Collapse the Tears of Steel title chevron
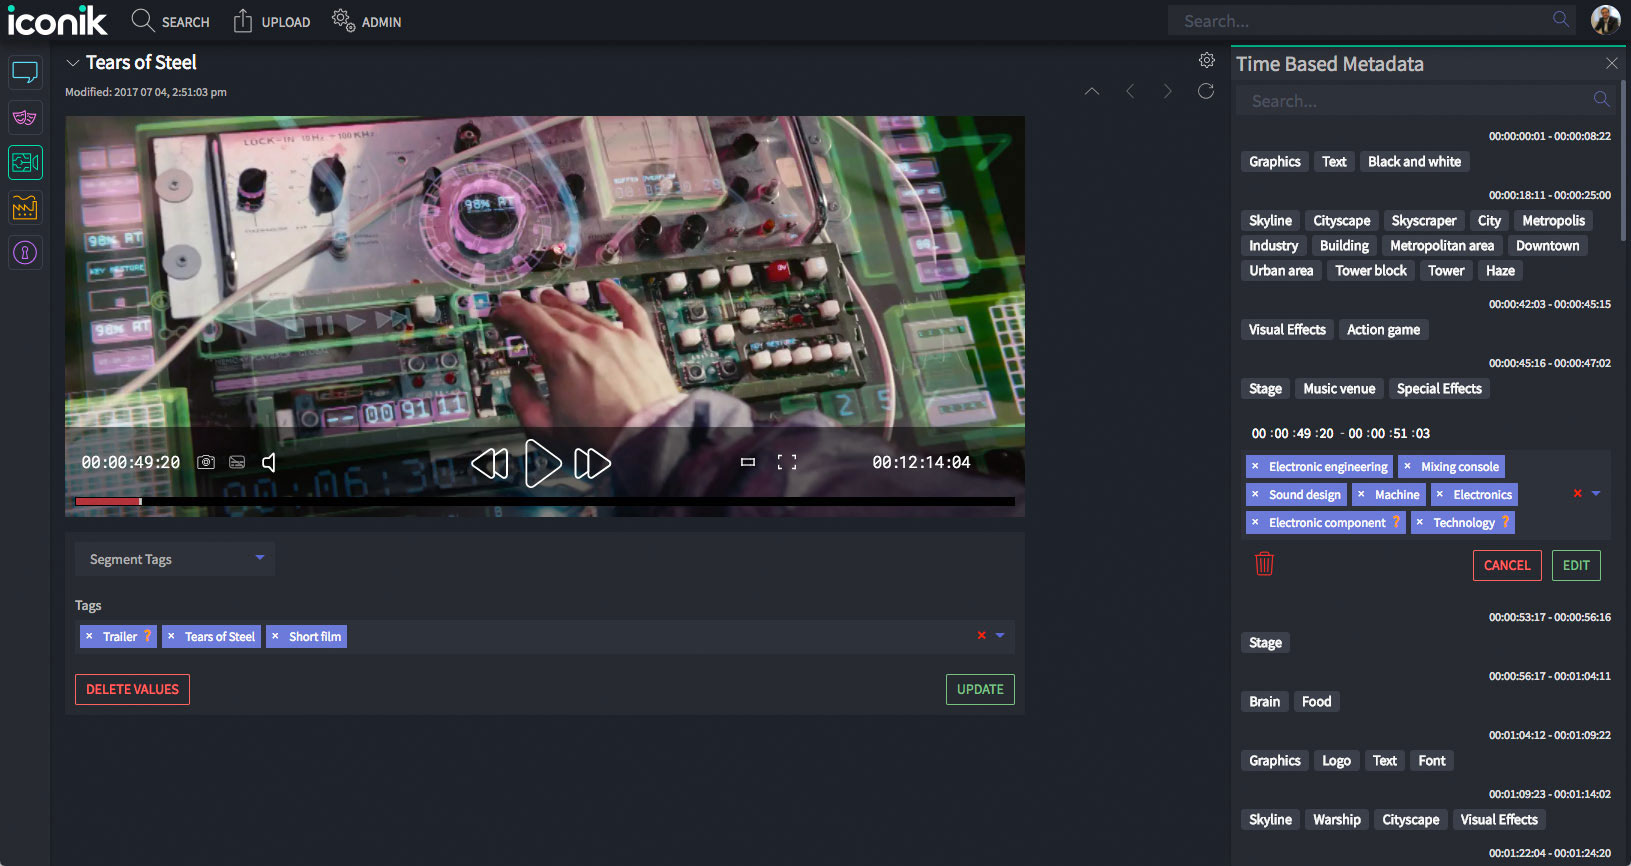This screenshot has height=866, width=1631. coord(72,63)
